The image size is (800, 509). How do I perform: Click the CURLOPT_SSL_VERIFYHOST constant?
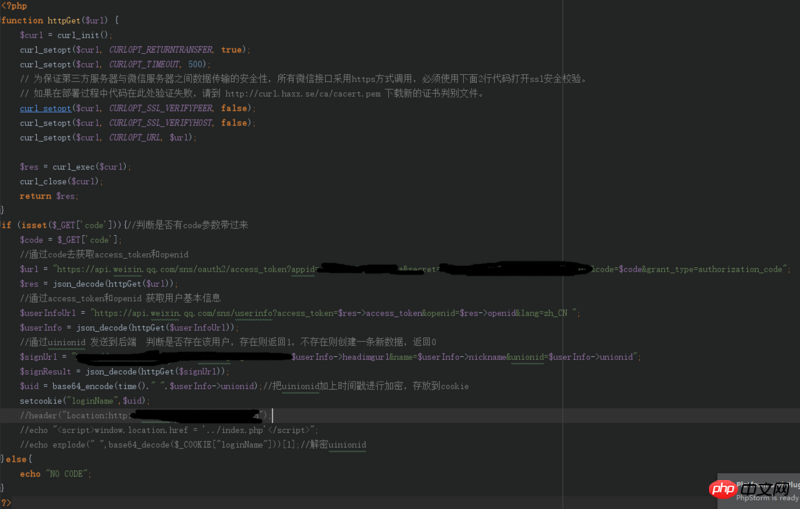click(x=161, y=123)
